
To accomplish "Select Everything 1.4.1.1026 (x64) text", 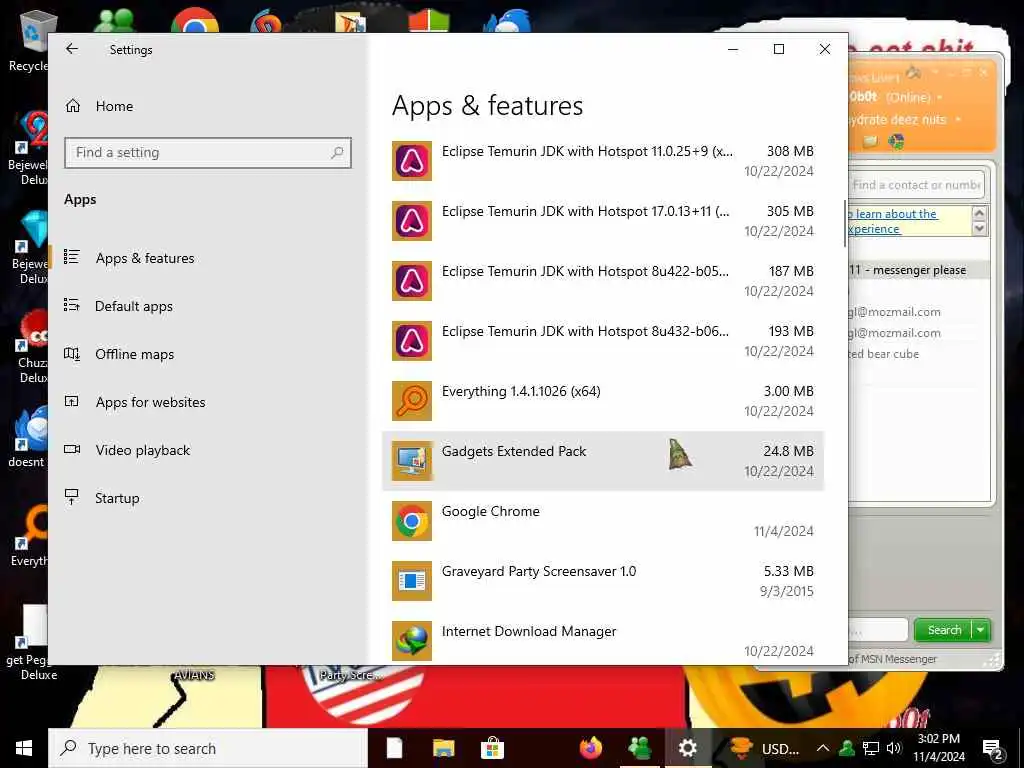I will coord(521,391).
